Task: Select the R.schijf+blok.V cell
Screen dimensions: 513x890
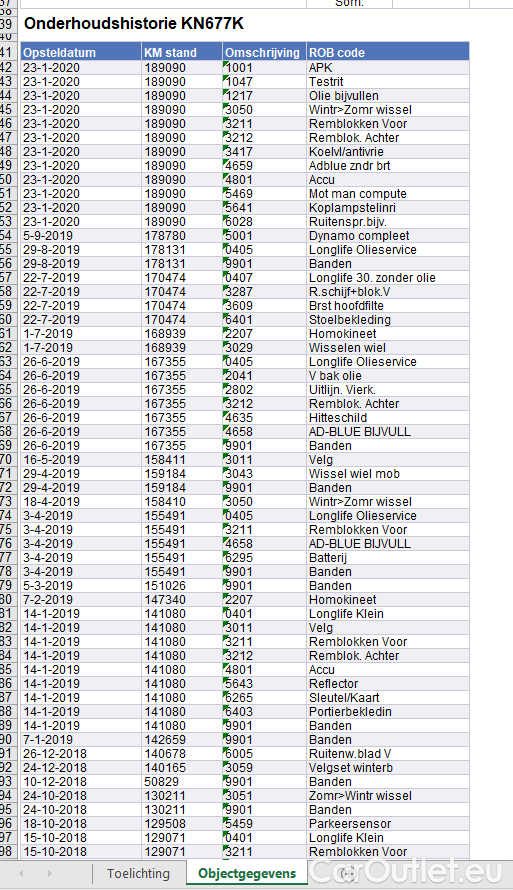Action: pos(388,292)
